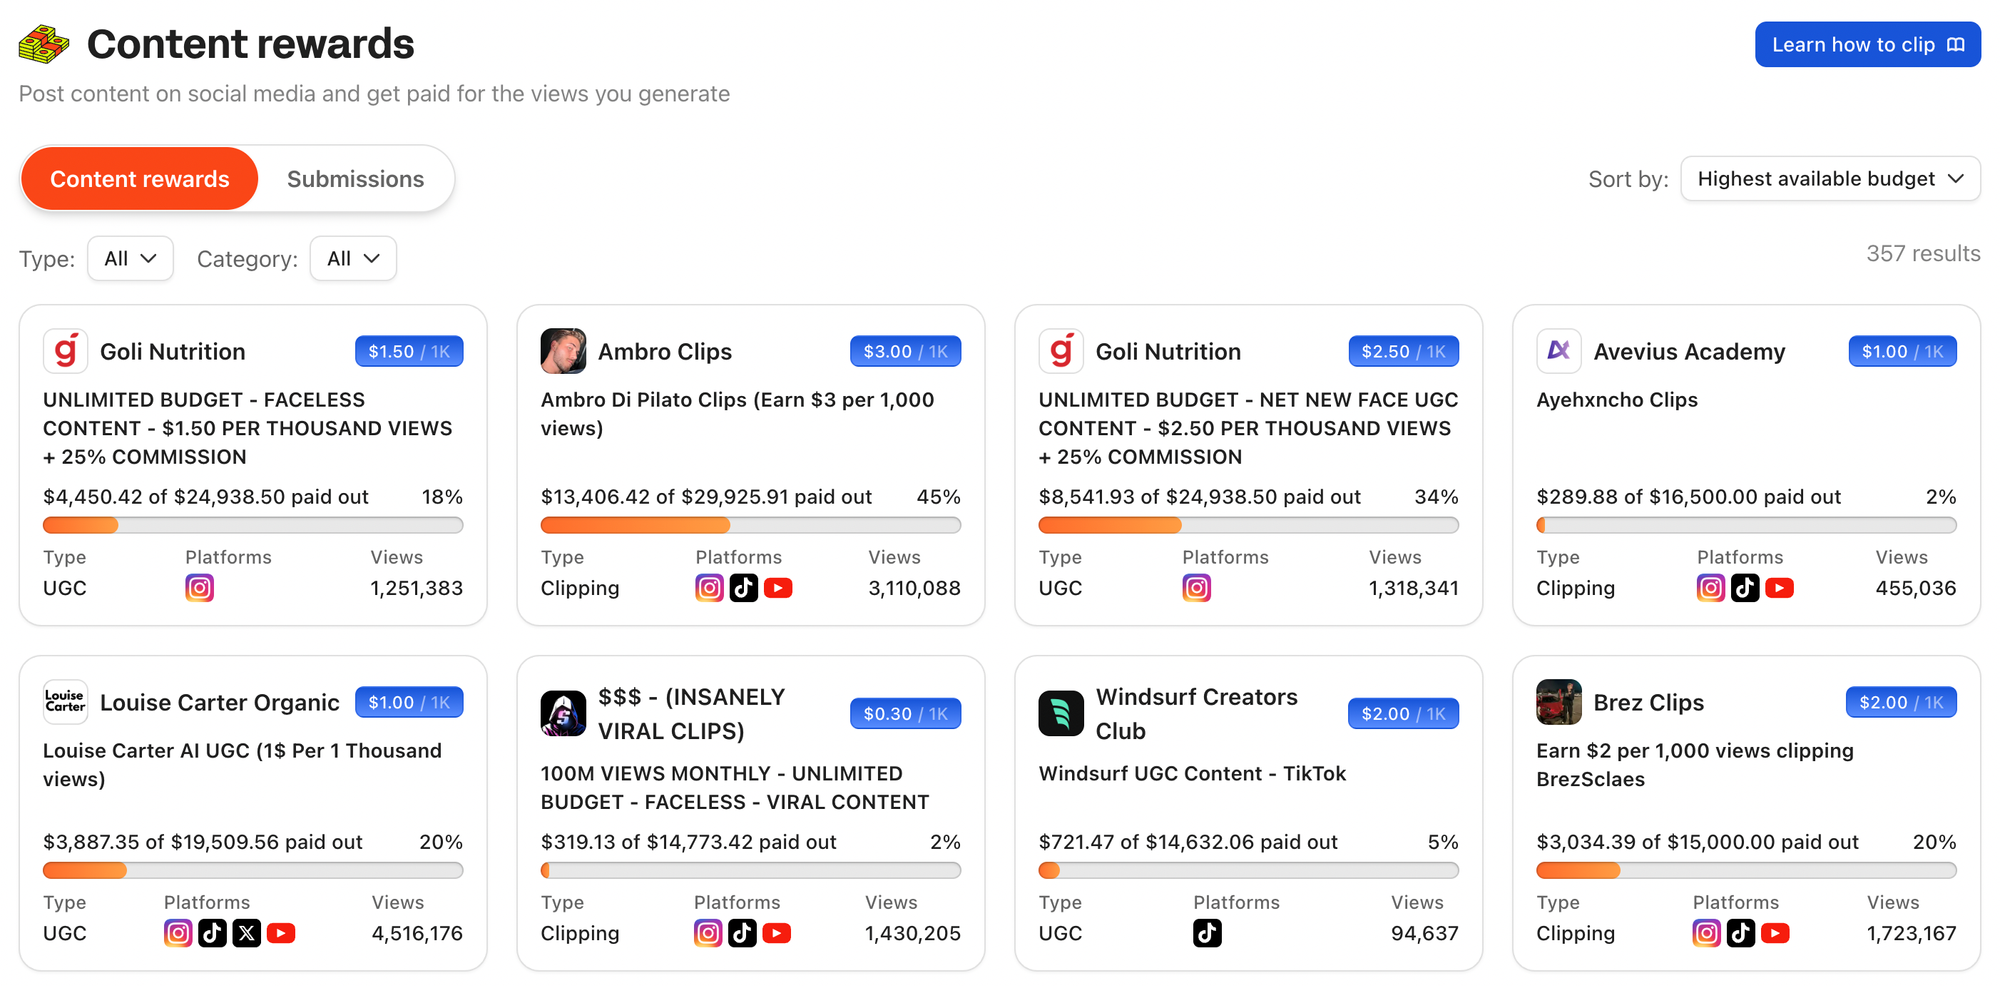This screenshot has width=2000, height=986.
Task: Expand the Highest available budget sort dropdown
Action: (x=1830, y=179)
